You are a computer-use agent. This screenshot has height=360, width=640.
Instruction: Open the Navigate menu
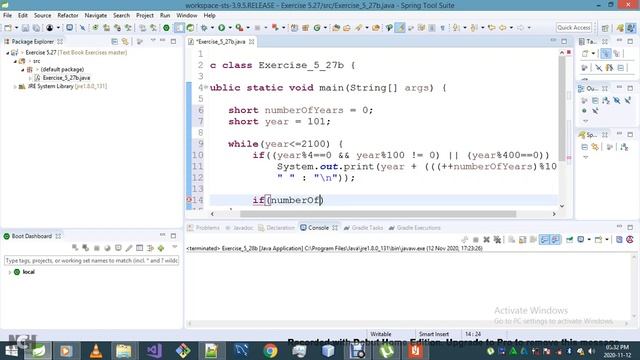(96, 15)
